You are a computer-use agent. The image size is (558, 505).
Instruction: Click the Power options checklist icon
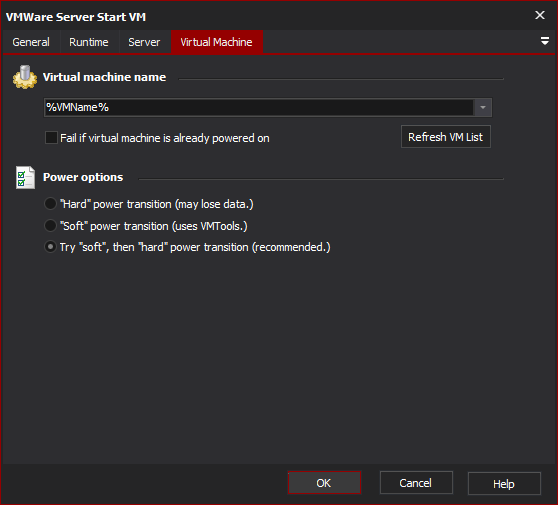point(25,177)
